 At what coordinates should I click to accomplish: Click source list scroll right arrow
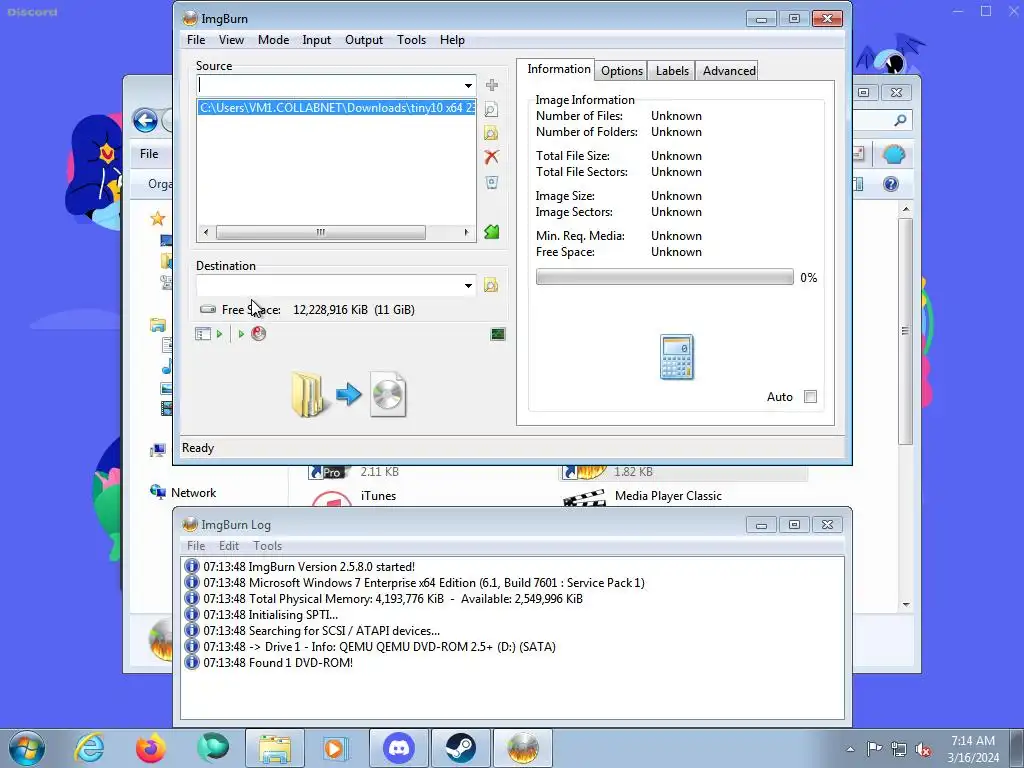point(466,232)
